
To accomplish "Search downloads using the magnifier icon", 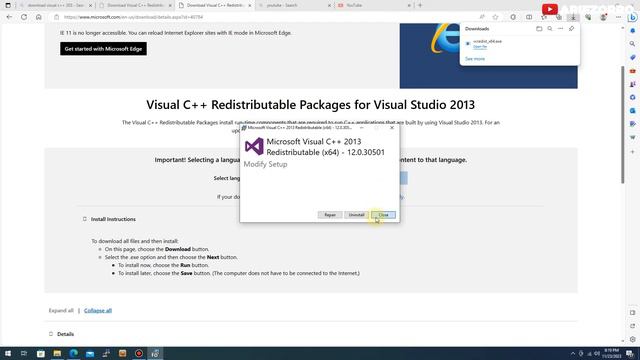I will tap(550, 29).
